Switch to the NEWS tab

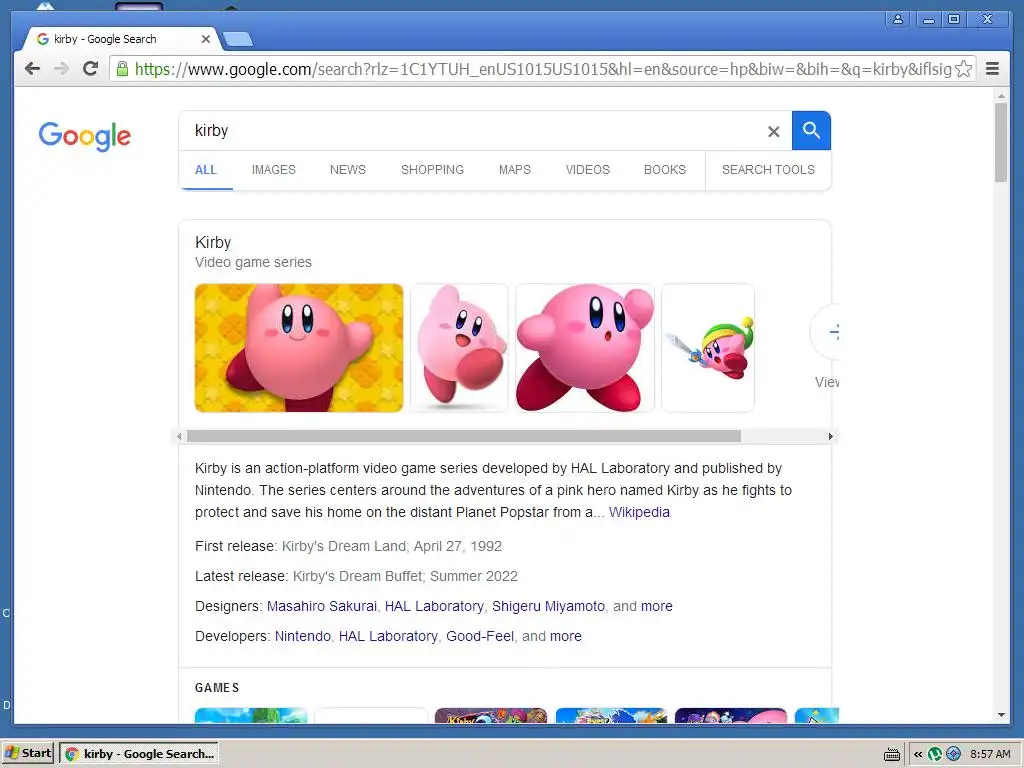click(x=347, y=170)
